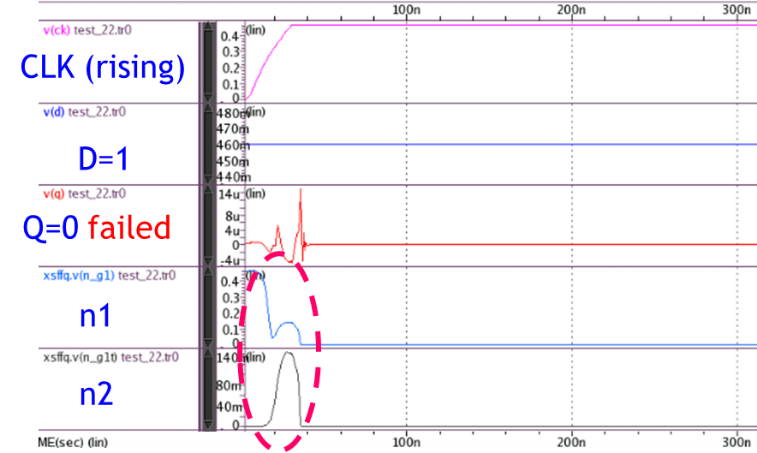Select the v(q) test_22.tr0 signal label
Viewport: 757px width, 453px height.
84,194
